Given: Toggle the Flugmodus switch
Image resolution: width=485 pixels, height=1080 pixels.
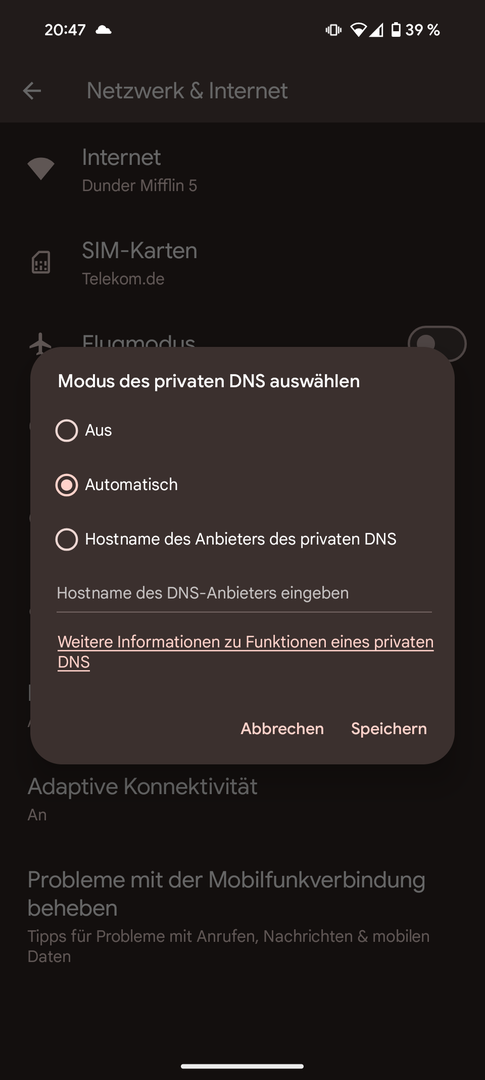Looking at the screenshot, I should click(x=437, y=344).
